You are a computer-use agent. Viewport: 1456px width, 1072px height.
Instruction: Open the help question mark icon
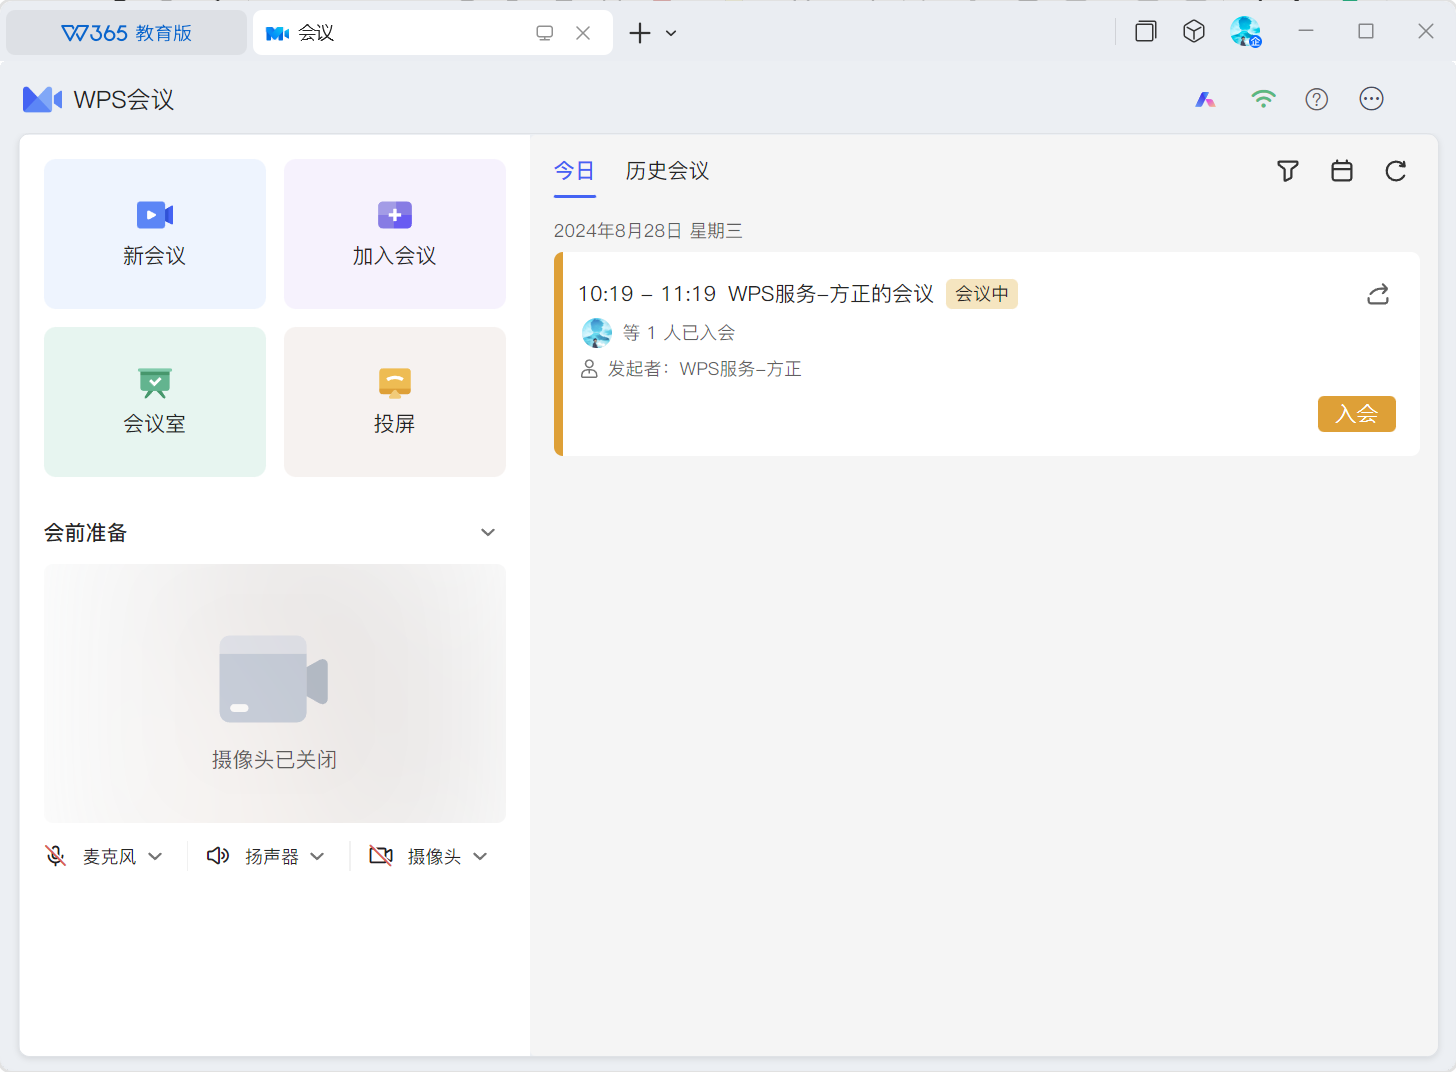pos(1317,99)
